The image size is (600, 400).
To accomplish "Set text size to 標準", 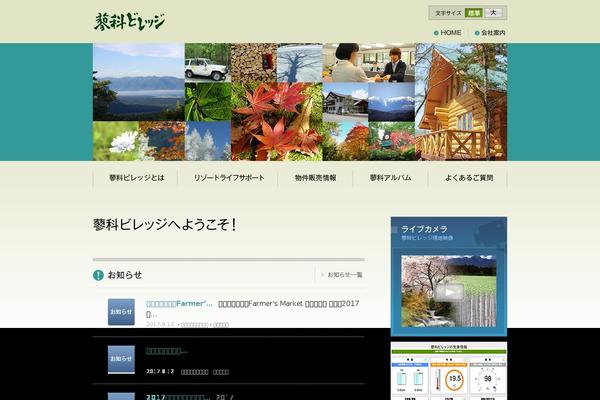I will [x=474, y=13].
